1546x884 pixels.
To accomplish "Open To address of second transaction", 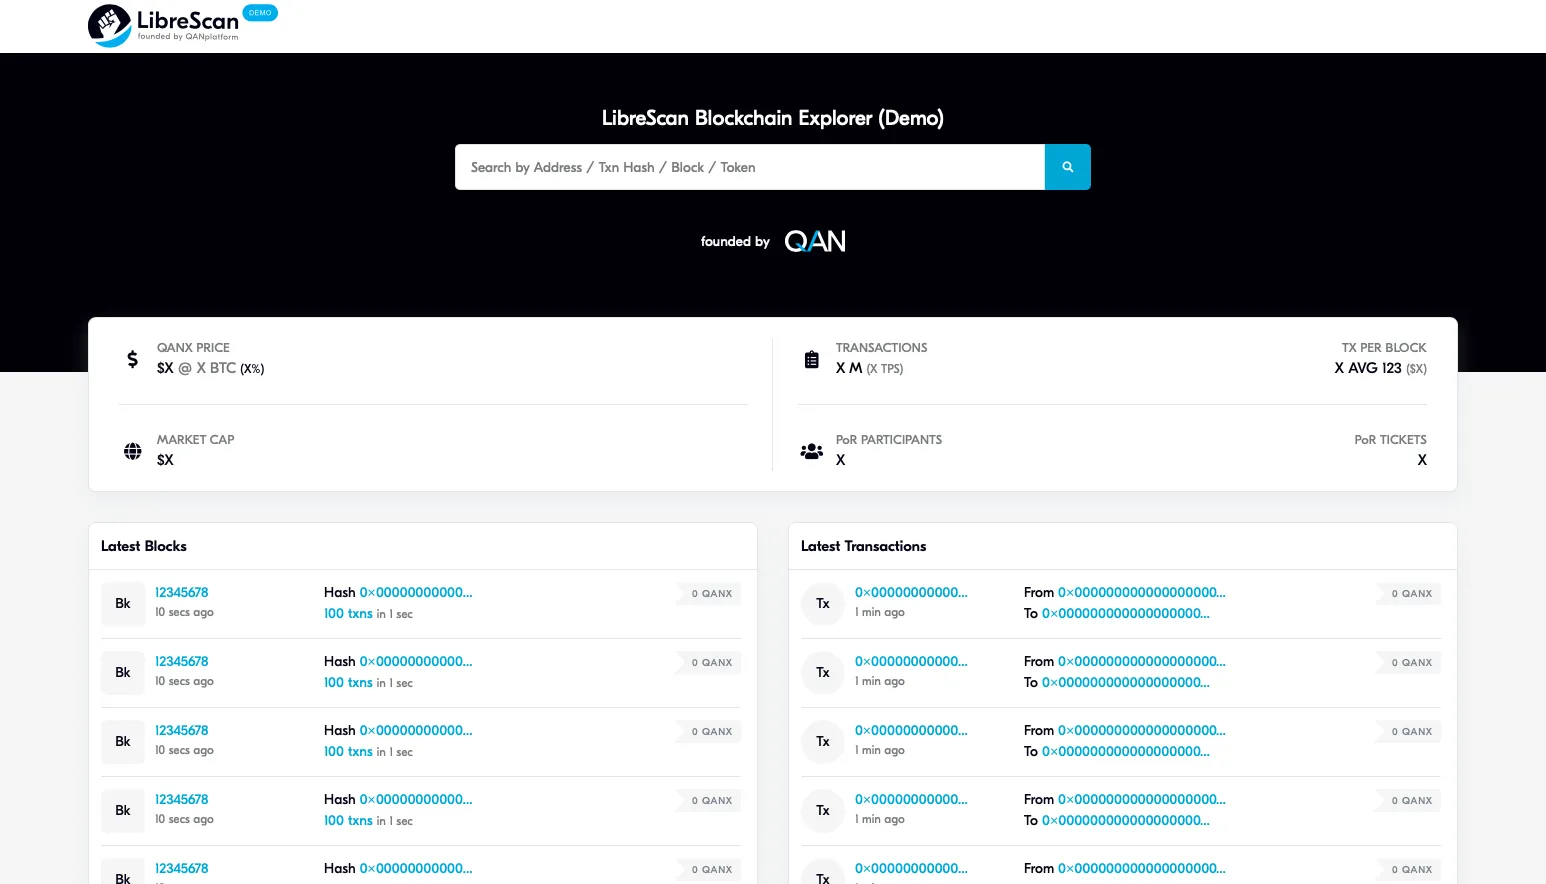I will coord(1126,682).
